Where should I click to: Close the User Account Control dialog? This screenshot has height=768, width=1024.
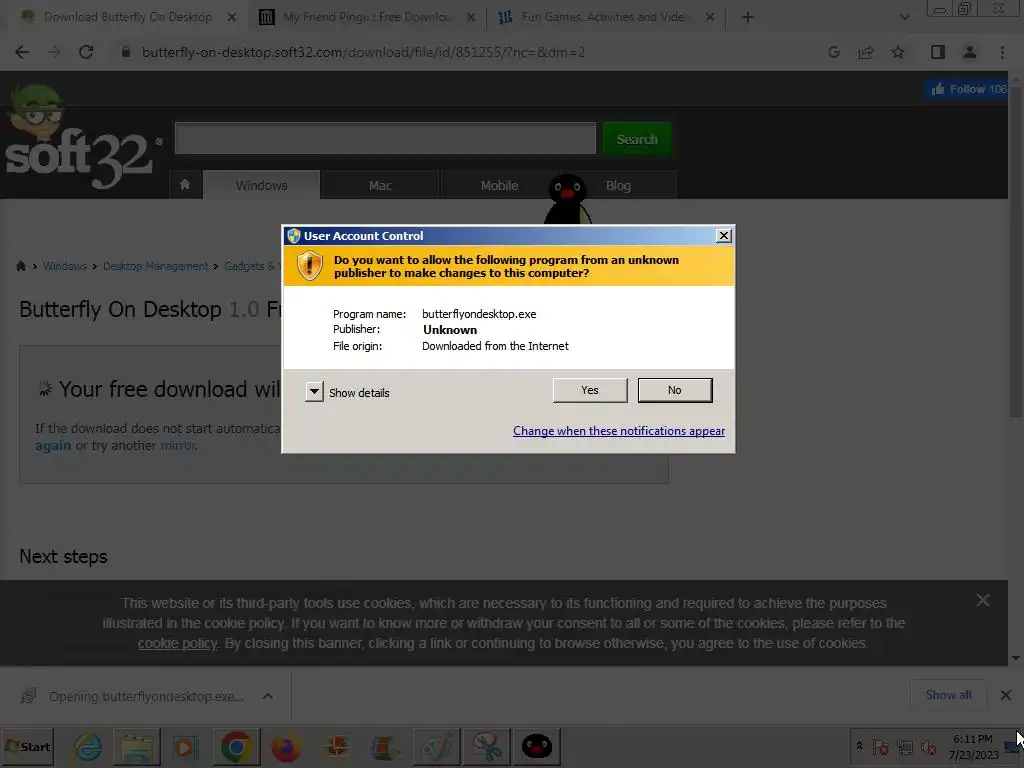coord(724,236)
